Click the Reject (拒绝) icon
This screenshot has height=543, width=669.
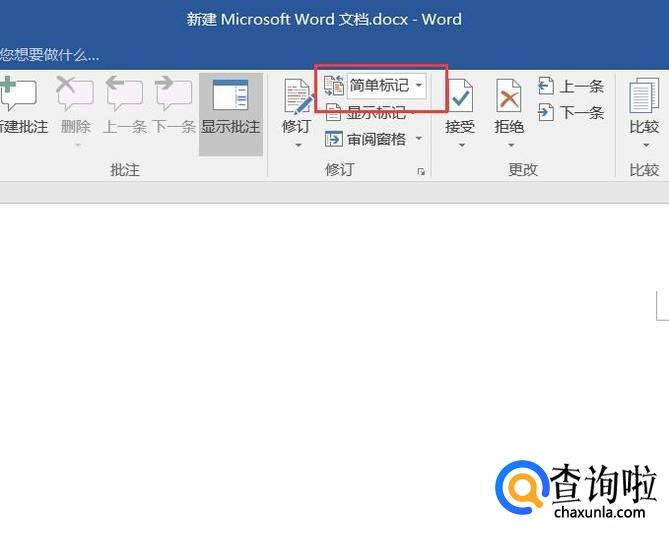coord(509,97)
